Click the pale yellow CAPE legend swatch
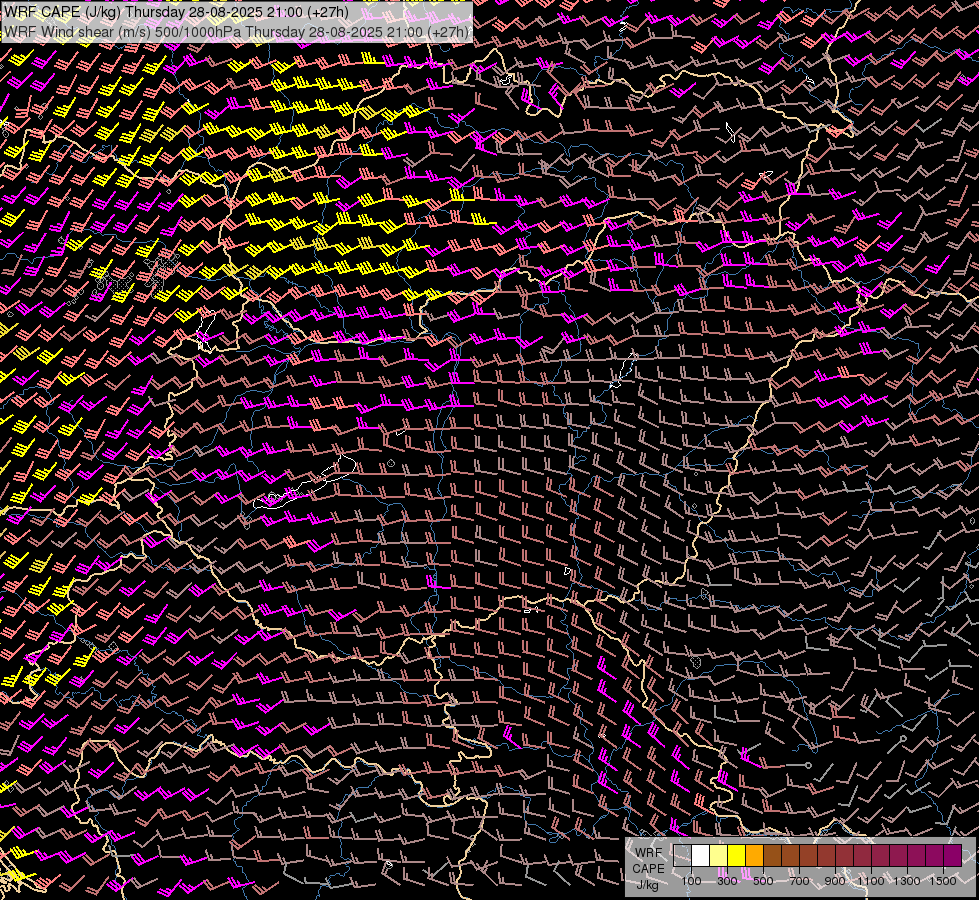The height and width of the screenshot is (900, 979). coord(719,856)
